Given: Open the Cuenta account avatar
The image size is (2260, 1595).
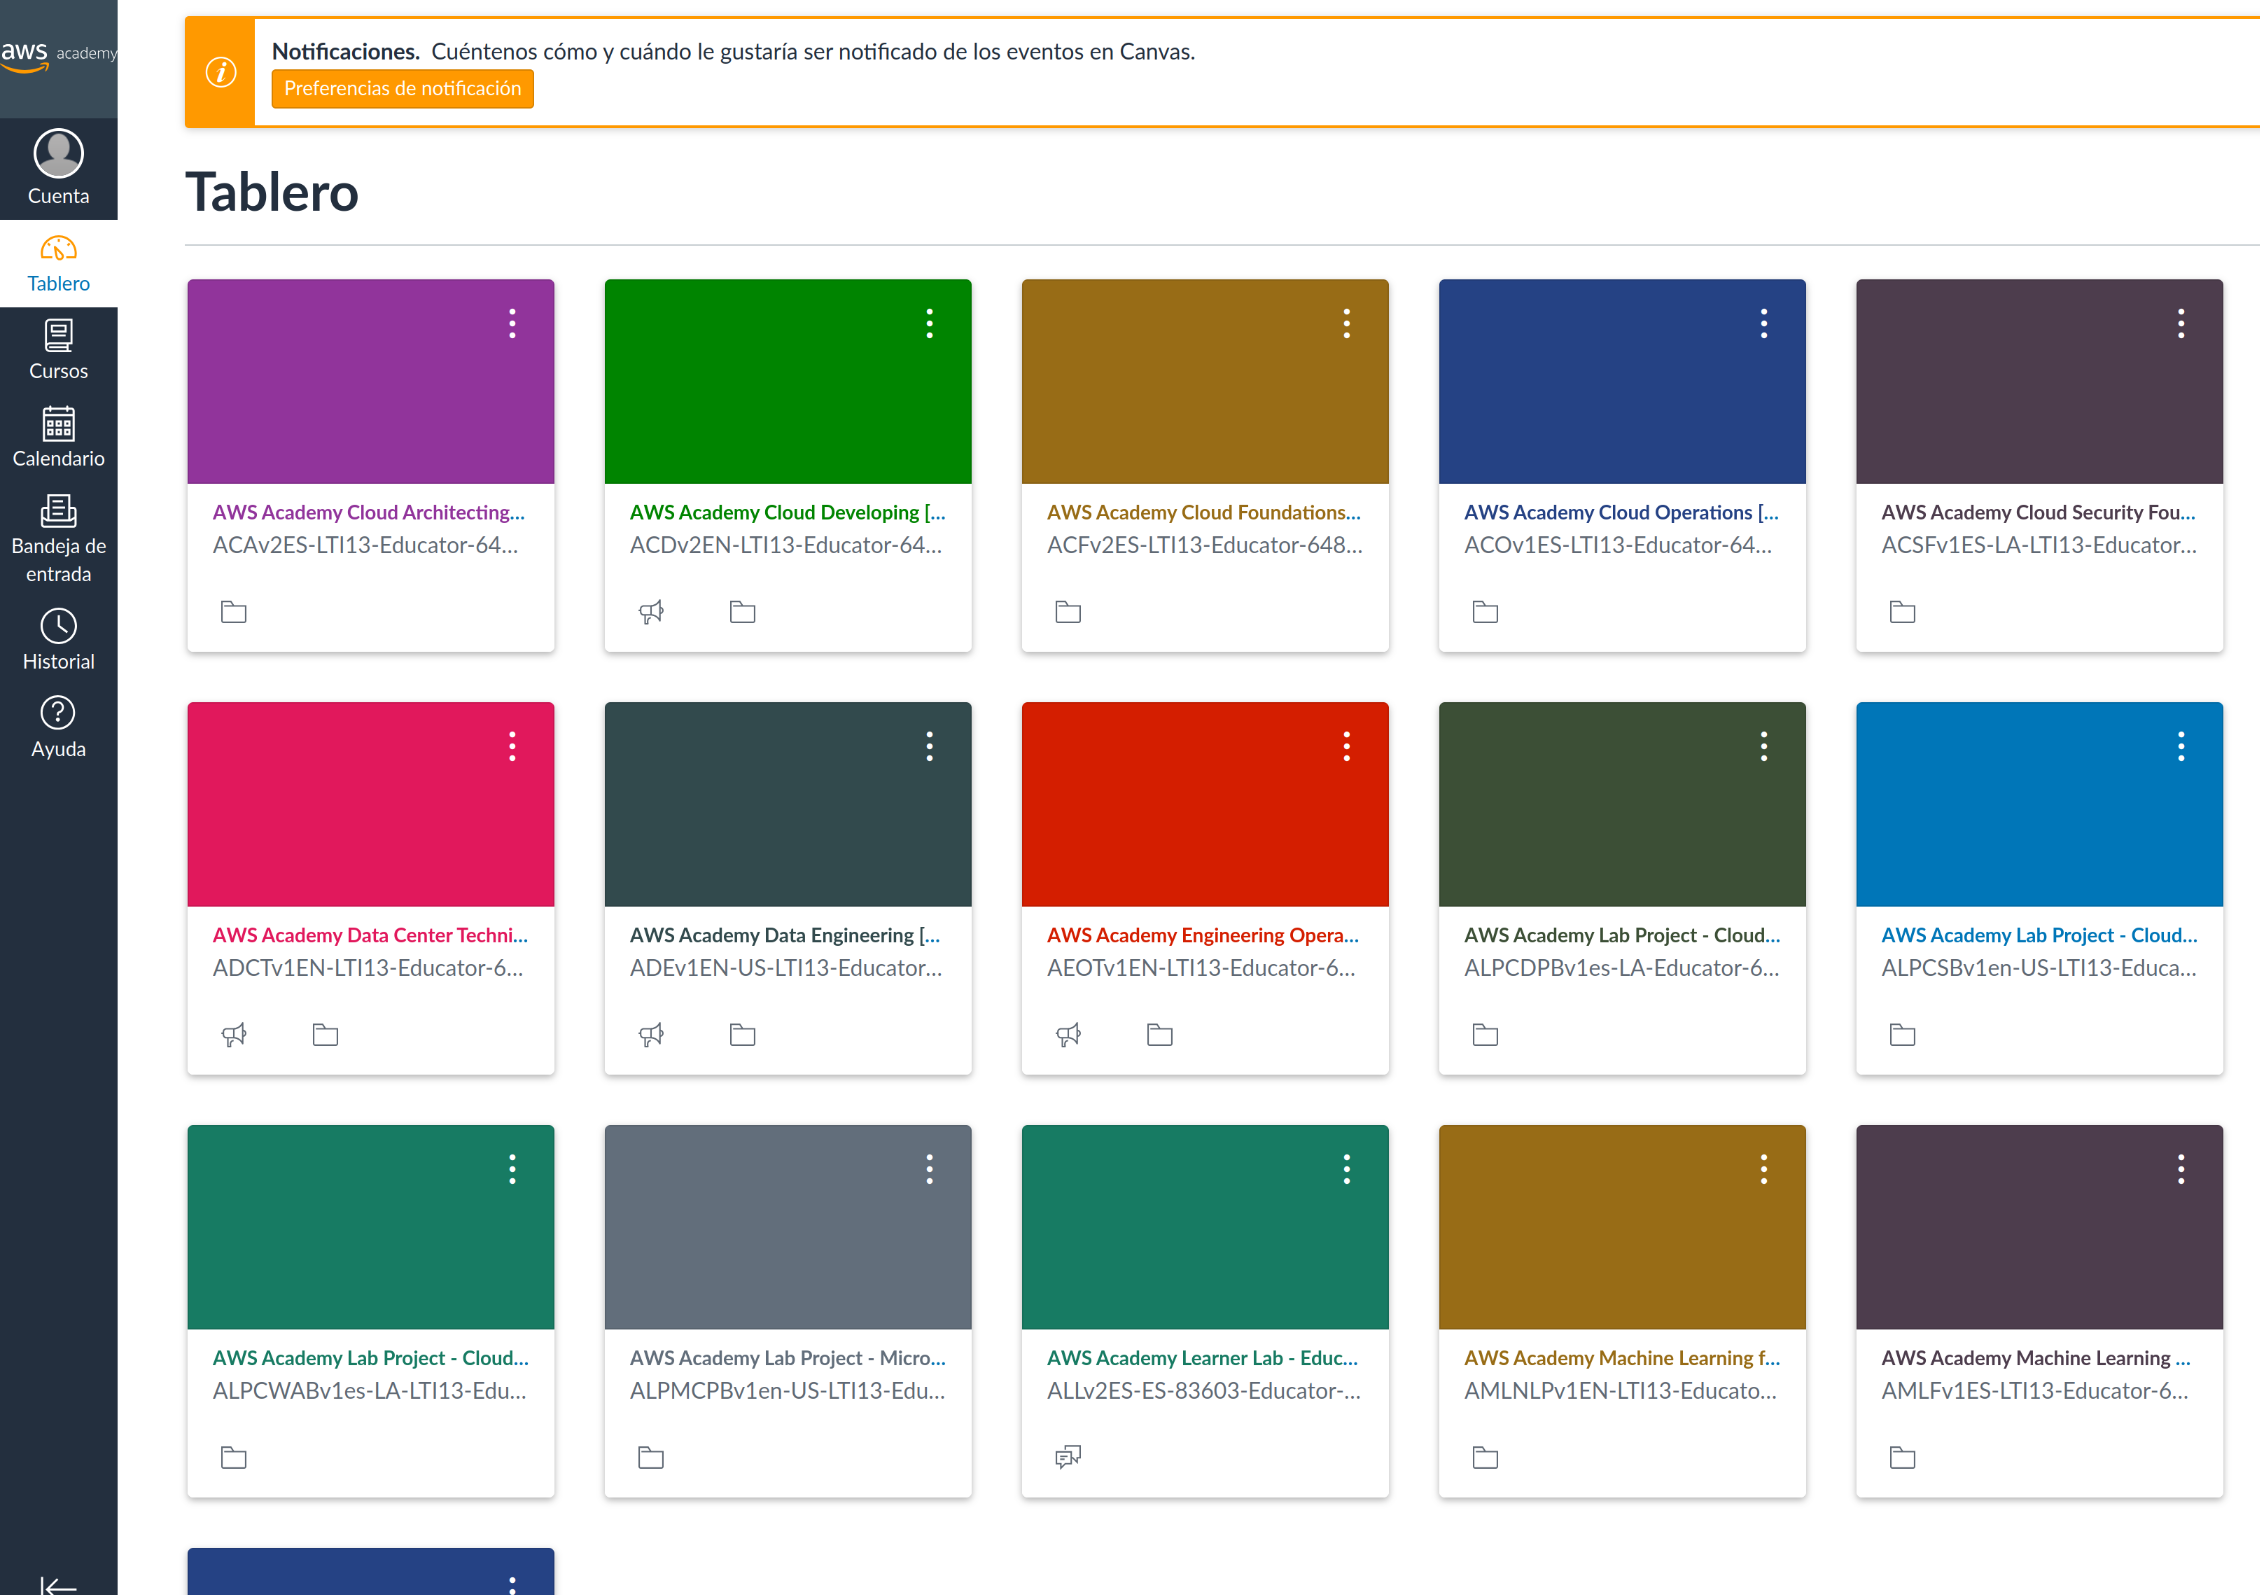Looking at the screenshot, I should (58, 155).
